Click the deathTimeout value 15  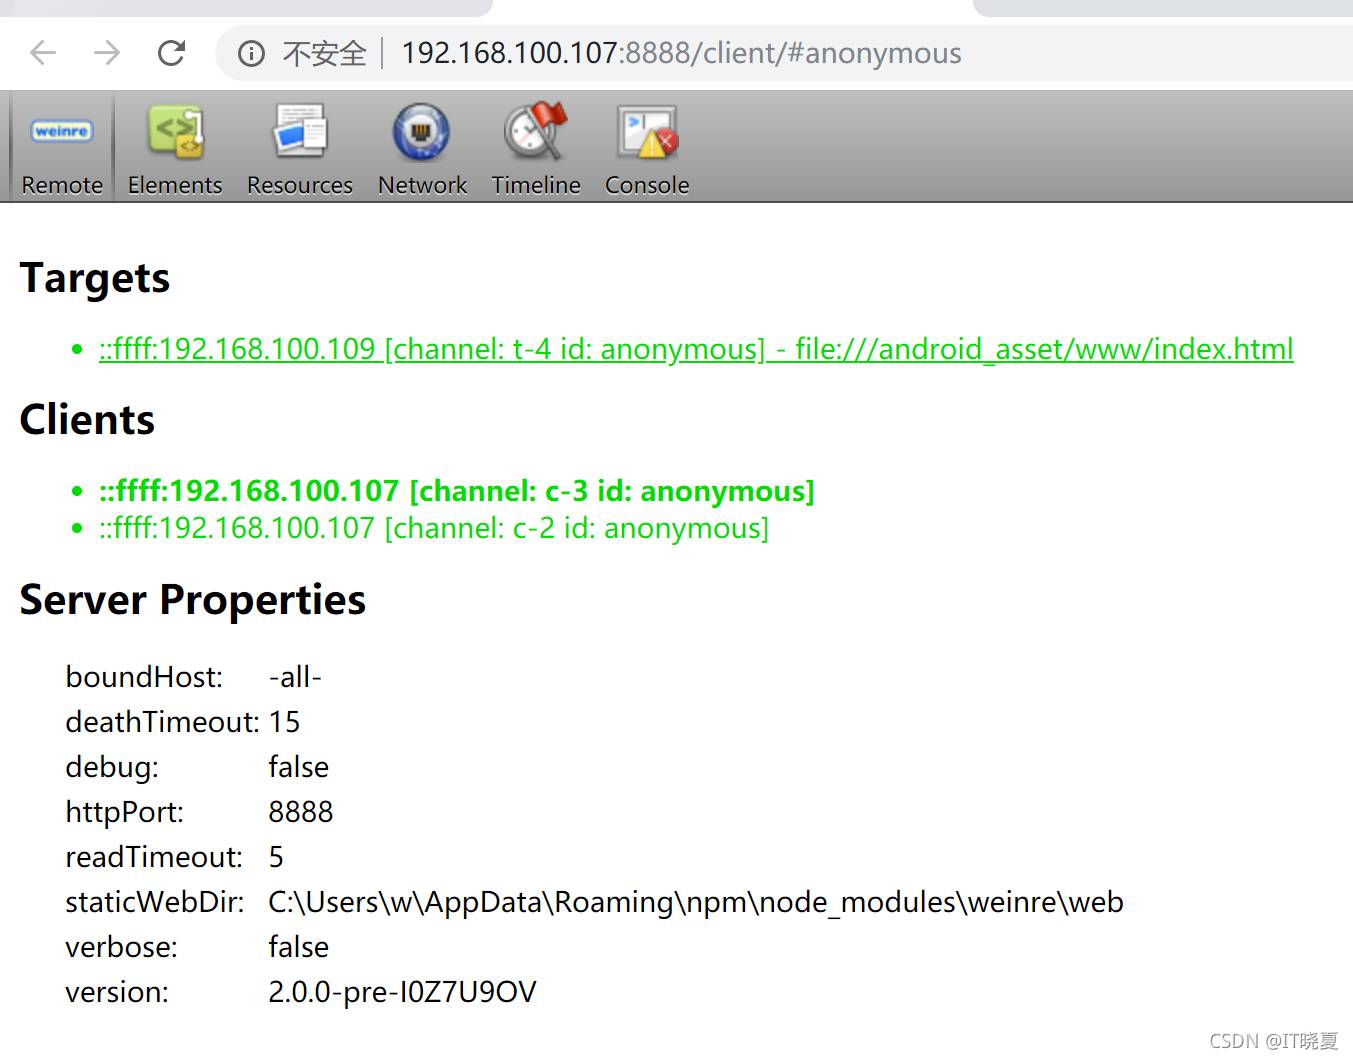(284, 722)
